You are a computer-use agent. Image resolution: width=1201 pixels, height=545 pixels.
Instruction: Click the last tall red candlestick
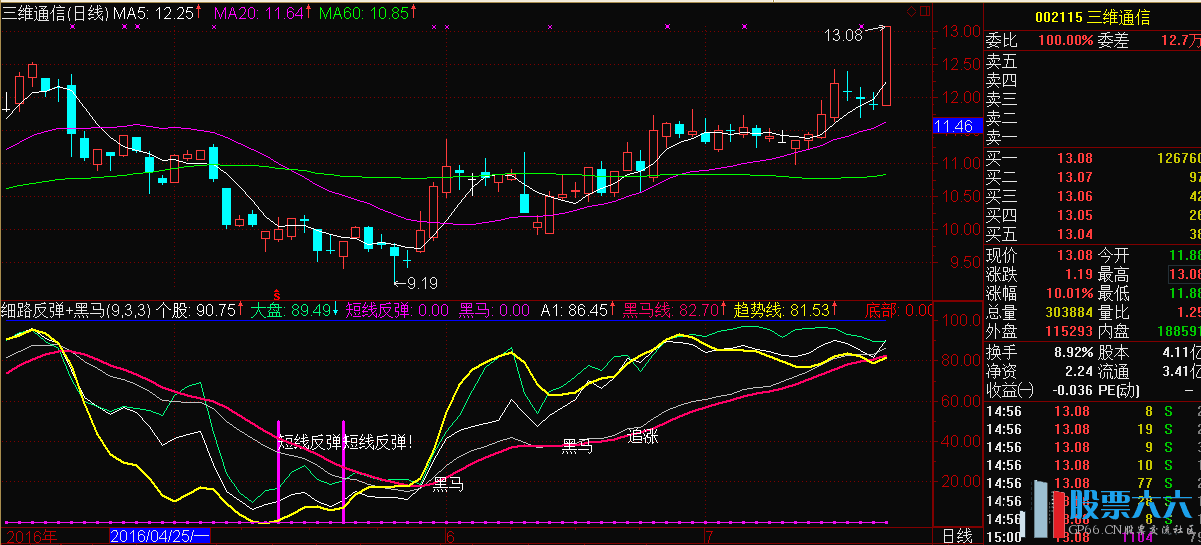pyautogui.click(x=886, y=66)
